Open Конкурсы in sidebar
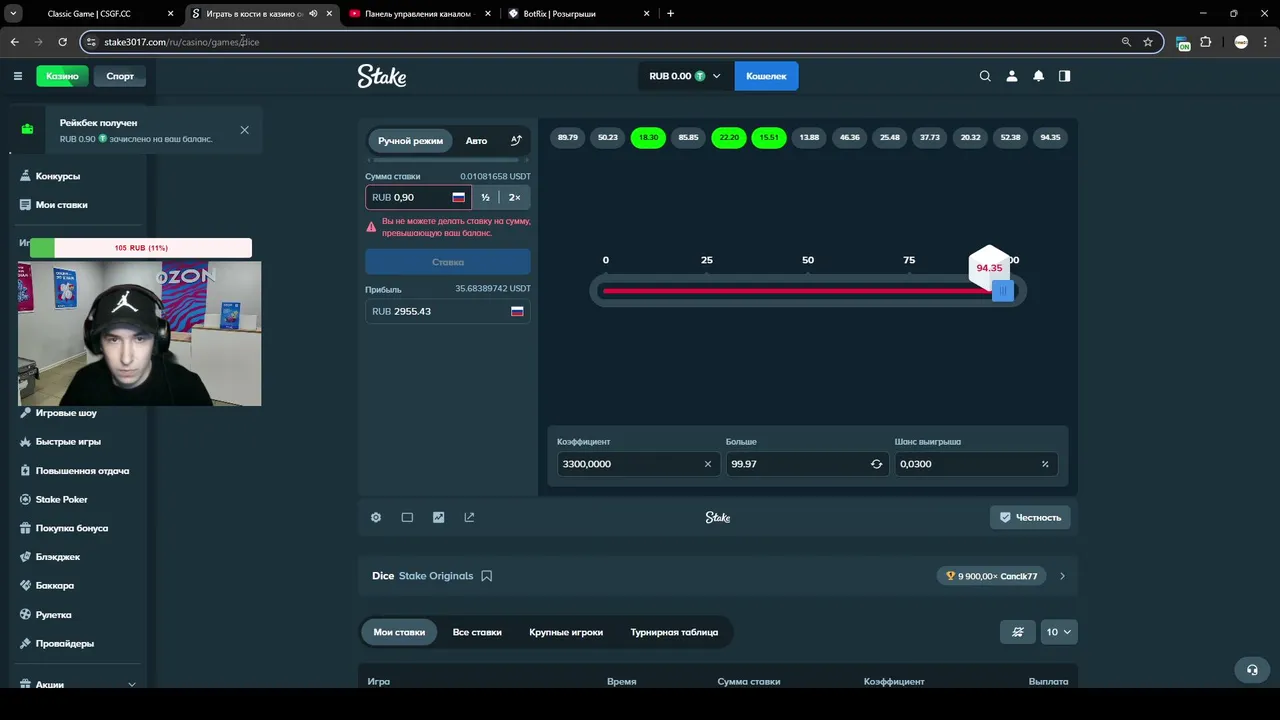The image size is (1280, 720). click(x=58, y=176)
